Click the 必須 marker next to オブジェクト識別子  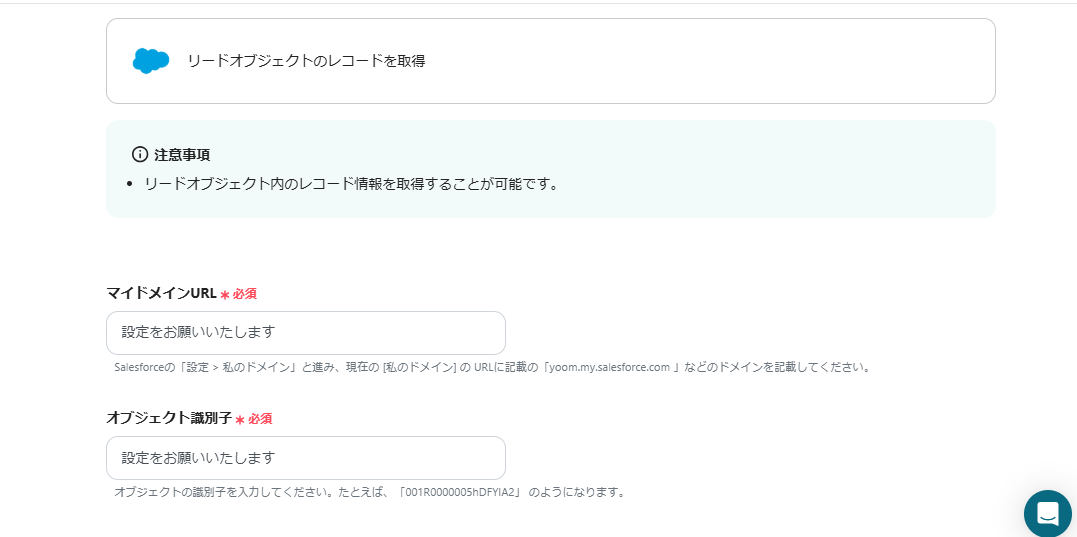253,419
